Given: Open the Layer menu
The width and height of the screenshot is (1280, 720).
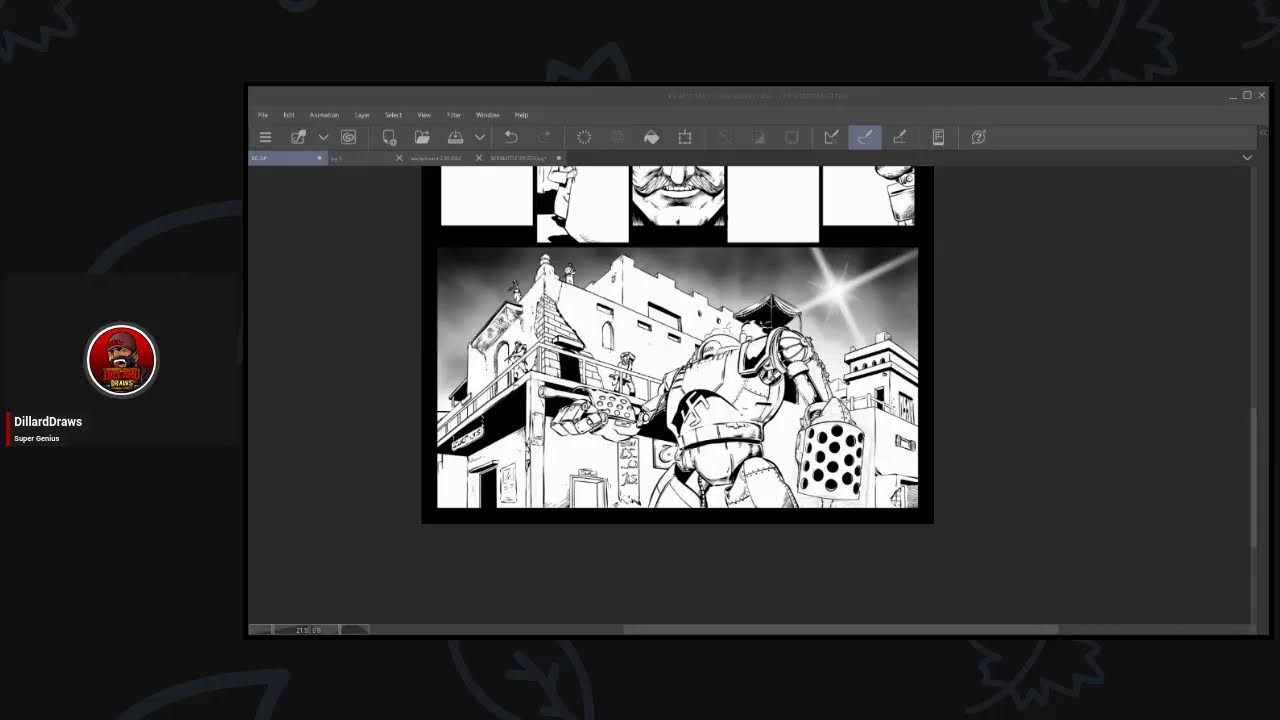Looking at the screenshot, I should point(362,115).
